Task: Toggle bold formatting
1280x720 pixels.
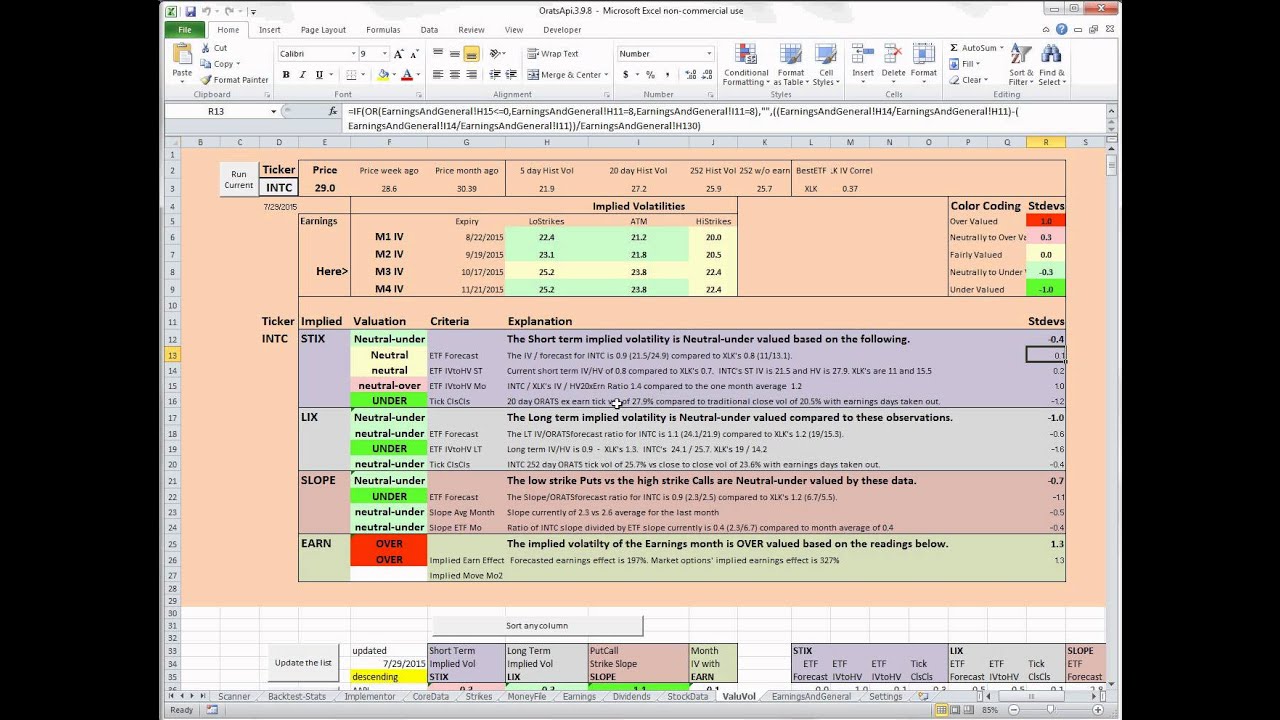Action: pos(286,75)
